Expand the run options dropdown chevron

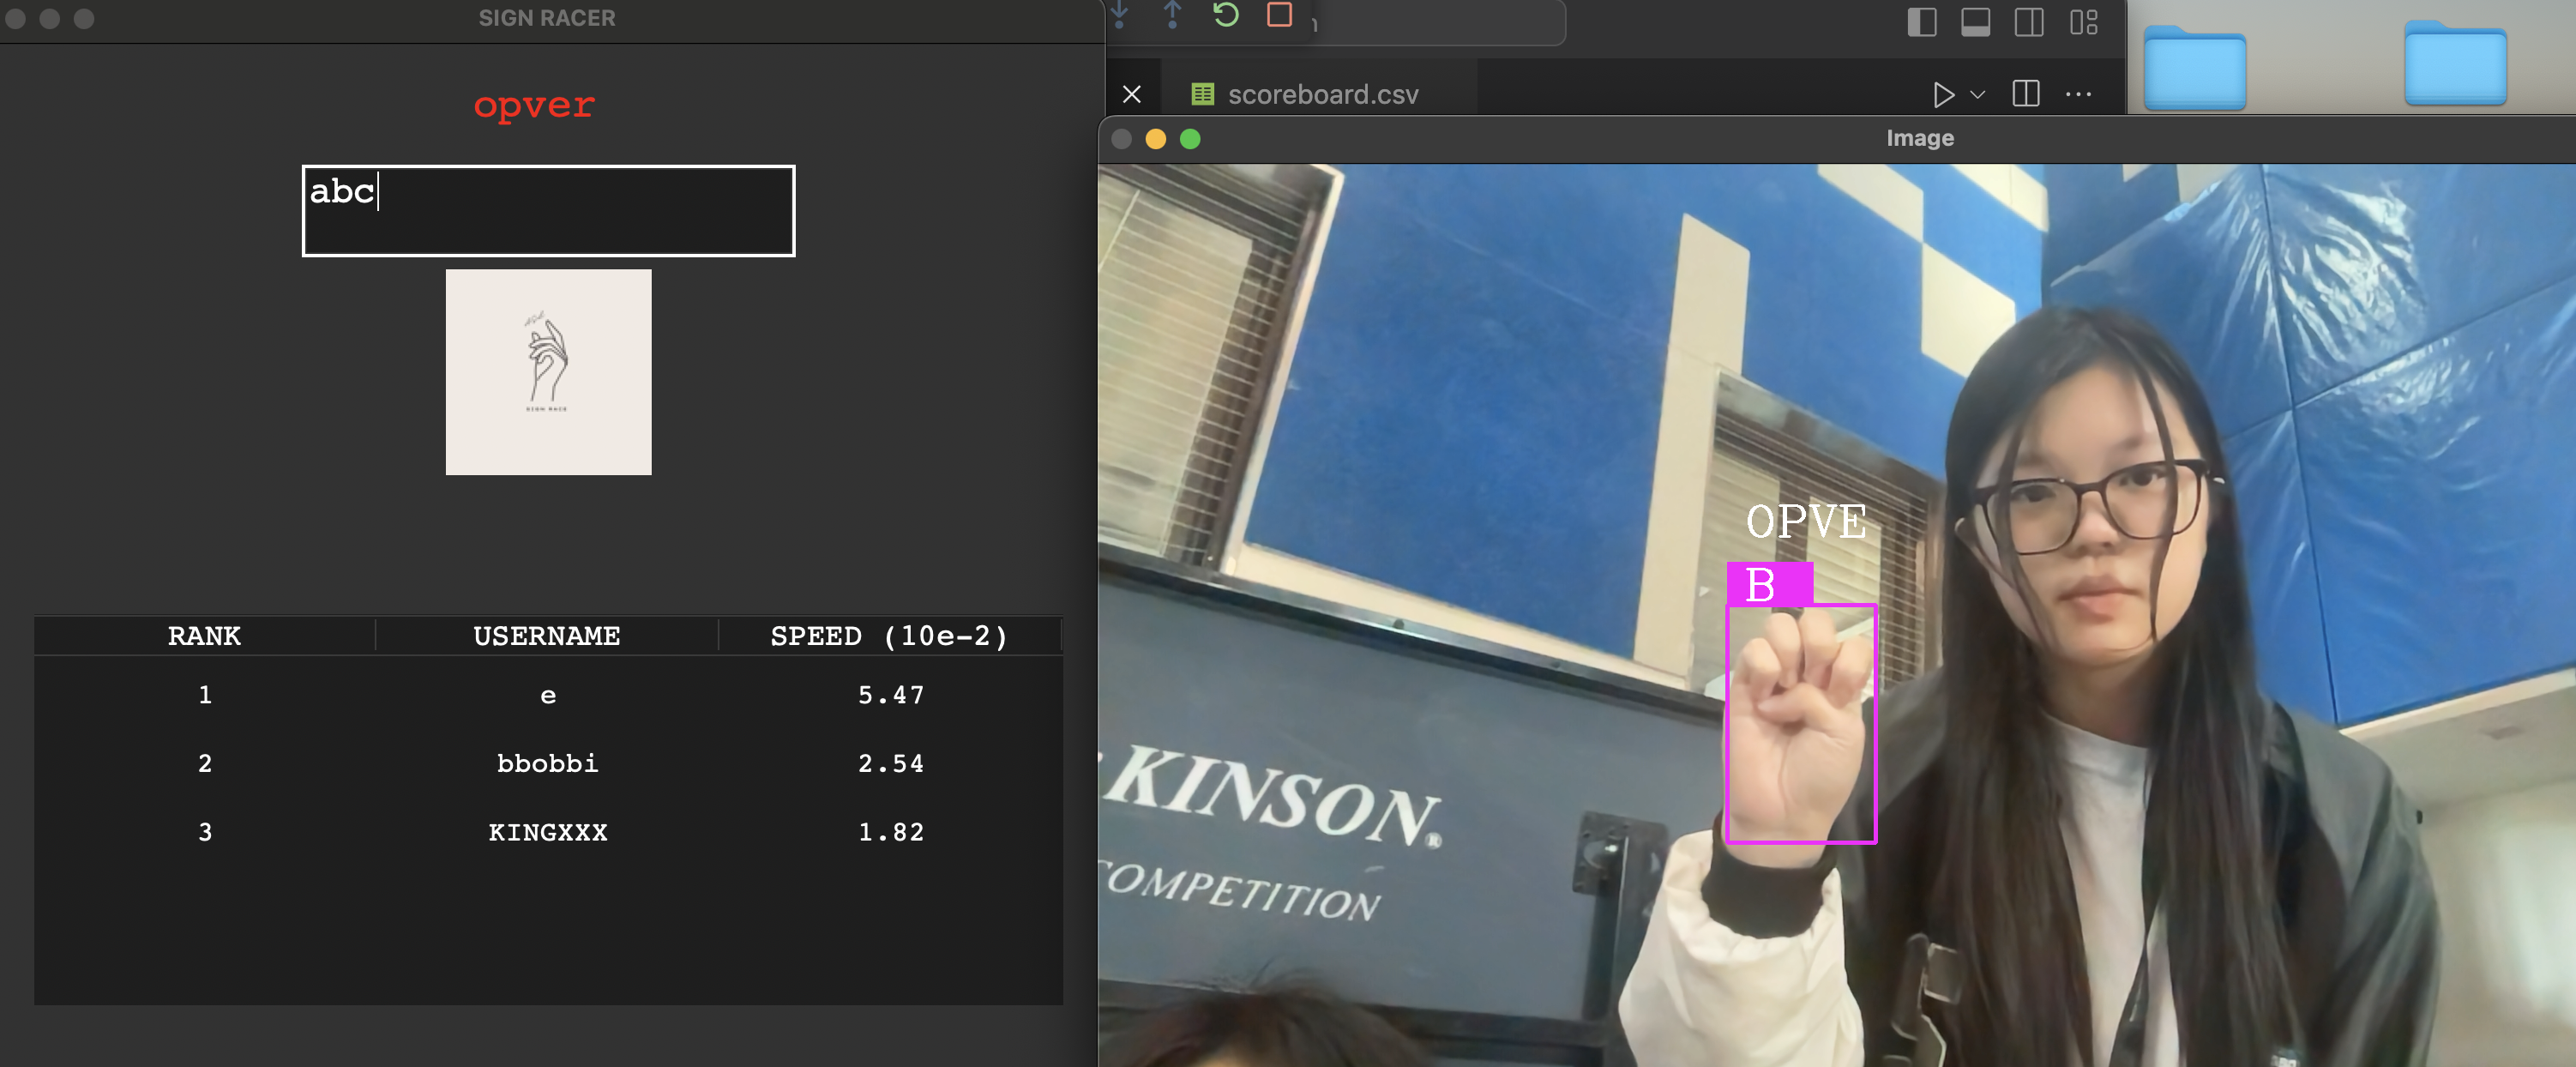click(1977, 94)
